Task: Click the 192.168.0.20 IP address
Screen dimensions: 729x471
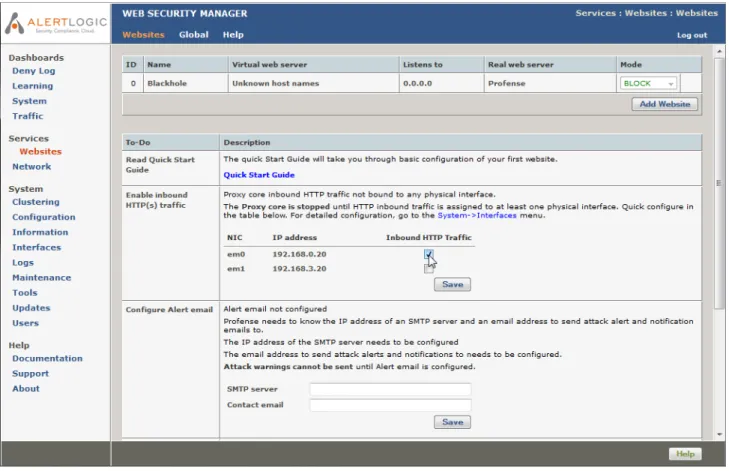Action: click(299, 254)
